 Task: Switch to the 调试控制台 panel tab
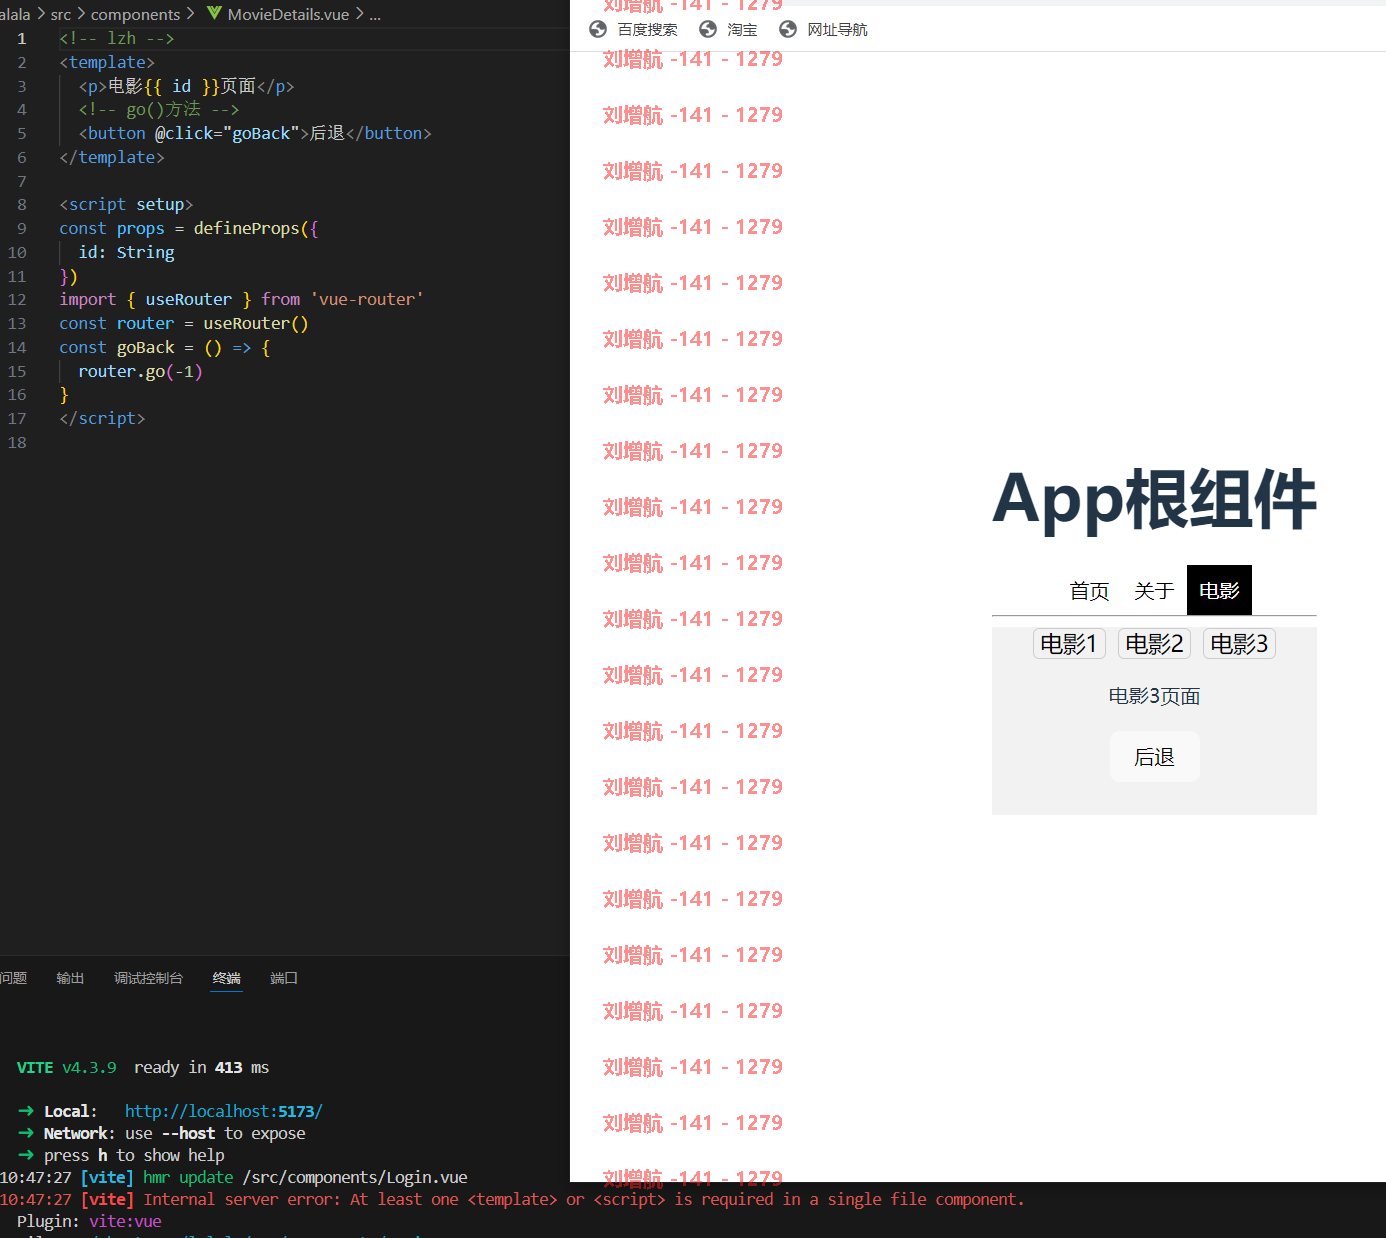point(148,978)
